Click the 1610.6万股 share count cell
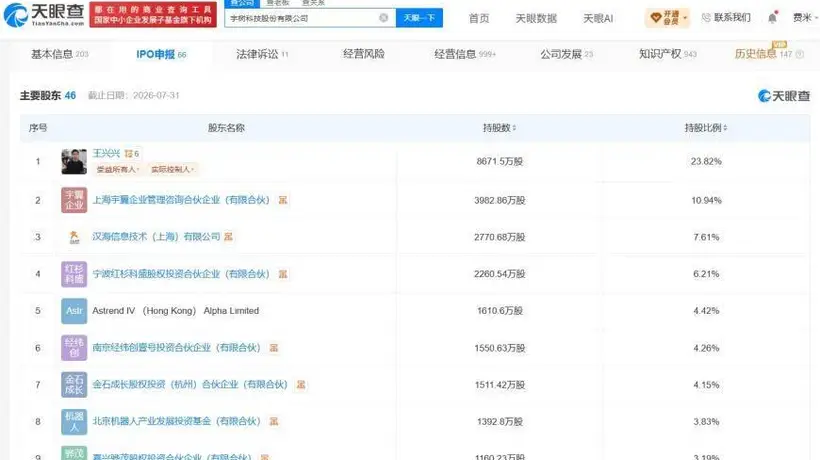 (x=499, y=310)
